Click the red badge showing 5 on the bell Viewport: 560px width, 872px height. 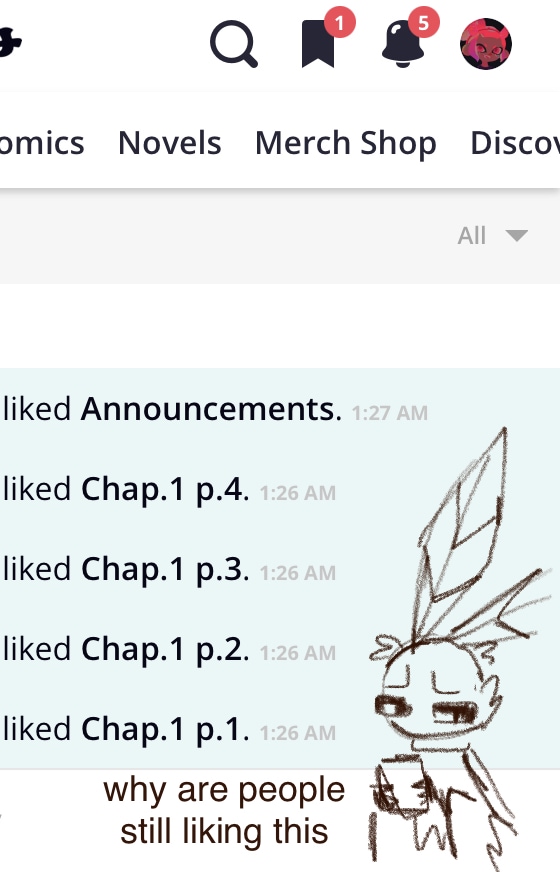point(424,23)
